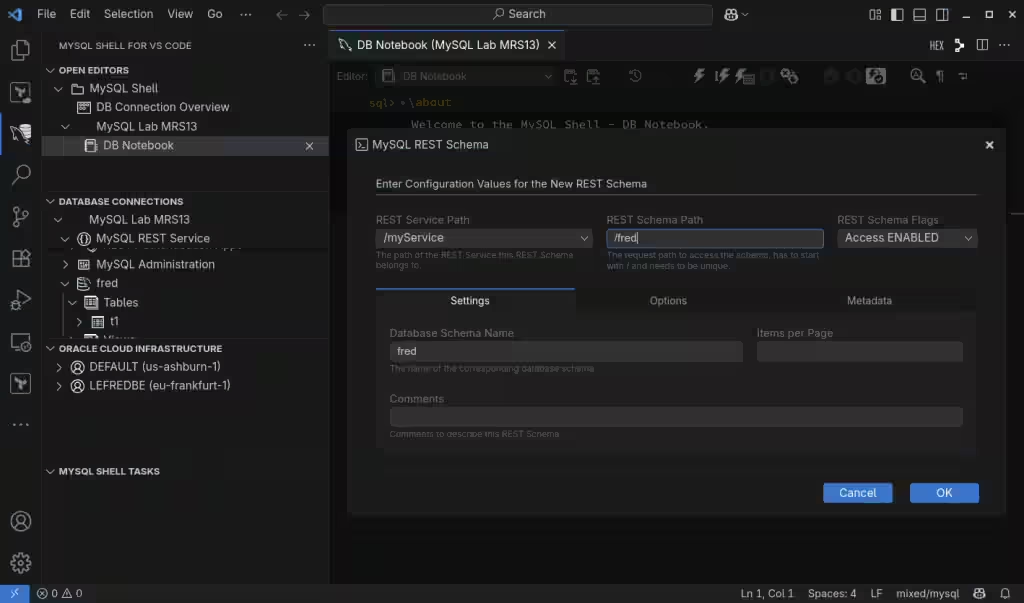The height and width of the screenshot is (603, 1024).
Task: Open the Run and Debug view
Action: point(20,300)
